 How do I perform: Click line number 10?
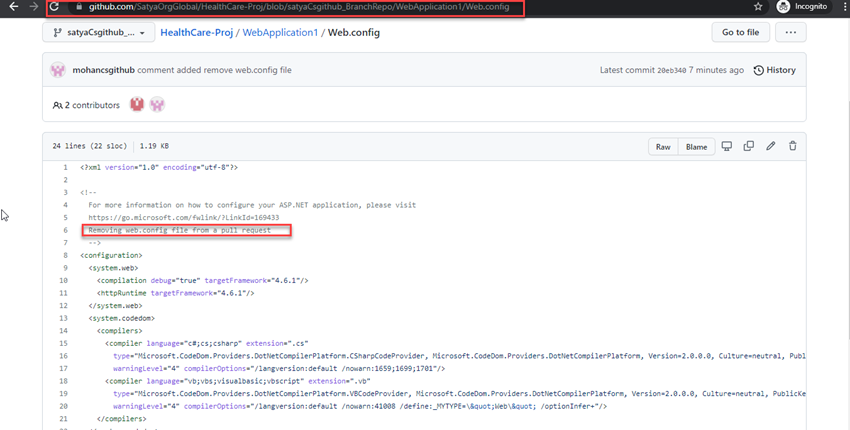tap(64, 281)
